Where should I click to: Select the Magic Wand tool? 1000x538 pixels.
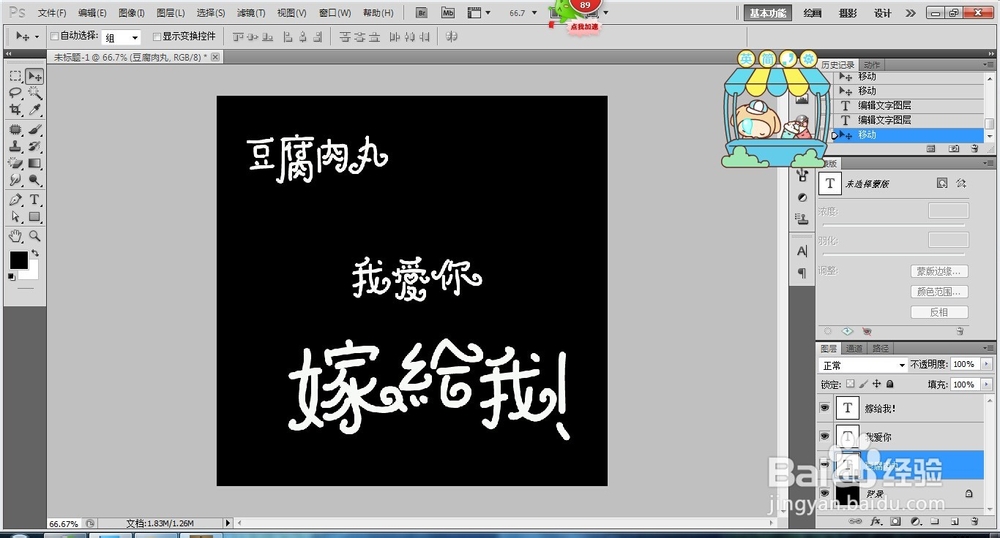(35, 93)
